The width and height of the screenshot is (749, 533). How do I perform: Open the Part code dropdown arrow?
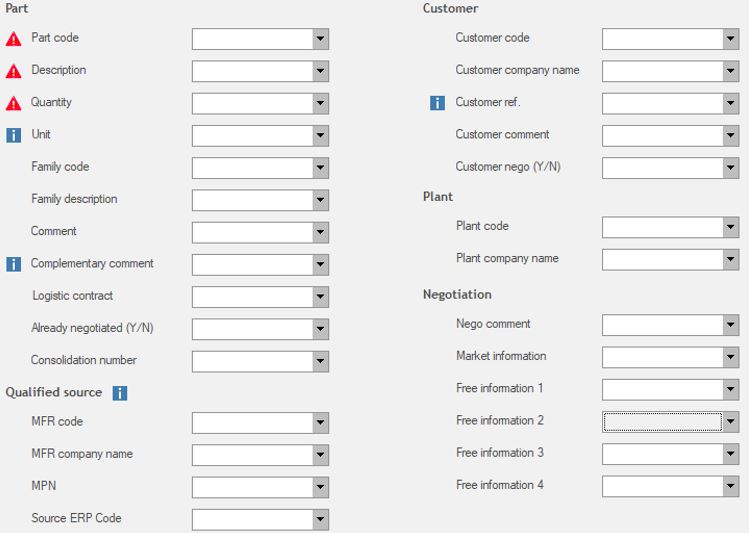click(320, 39)
